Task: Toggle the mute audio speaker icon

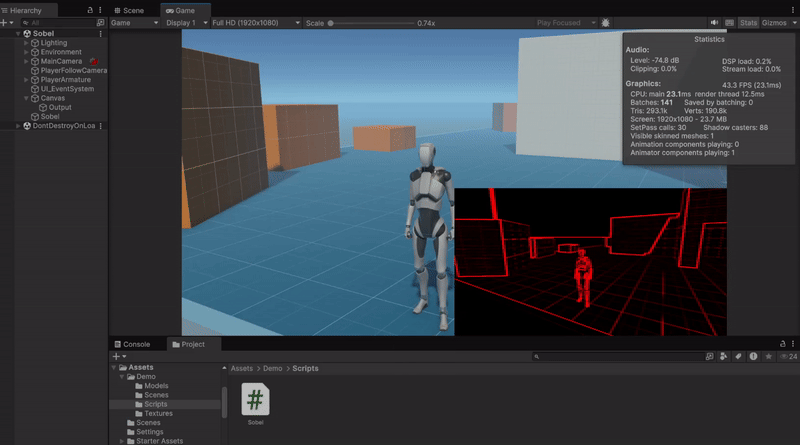Action: (x=714, y=23)
